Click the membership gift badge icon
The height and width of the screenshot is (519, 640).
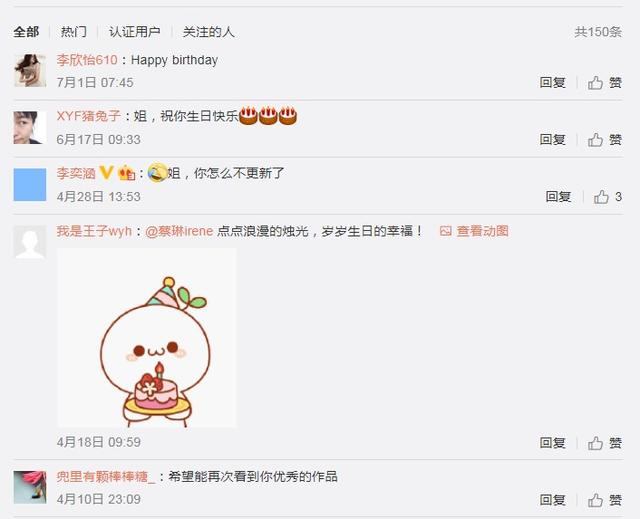click(x=127, y=173)
